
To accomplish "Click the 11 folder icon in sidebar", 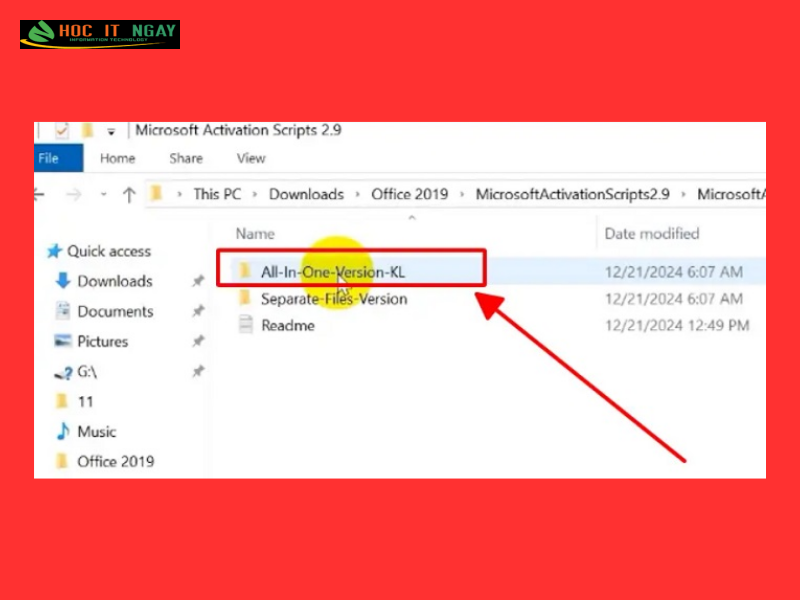I will [x=62, y=401].
